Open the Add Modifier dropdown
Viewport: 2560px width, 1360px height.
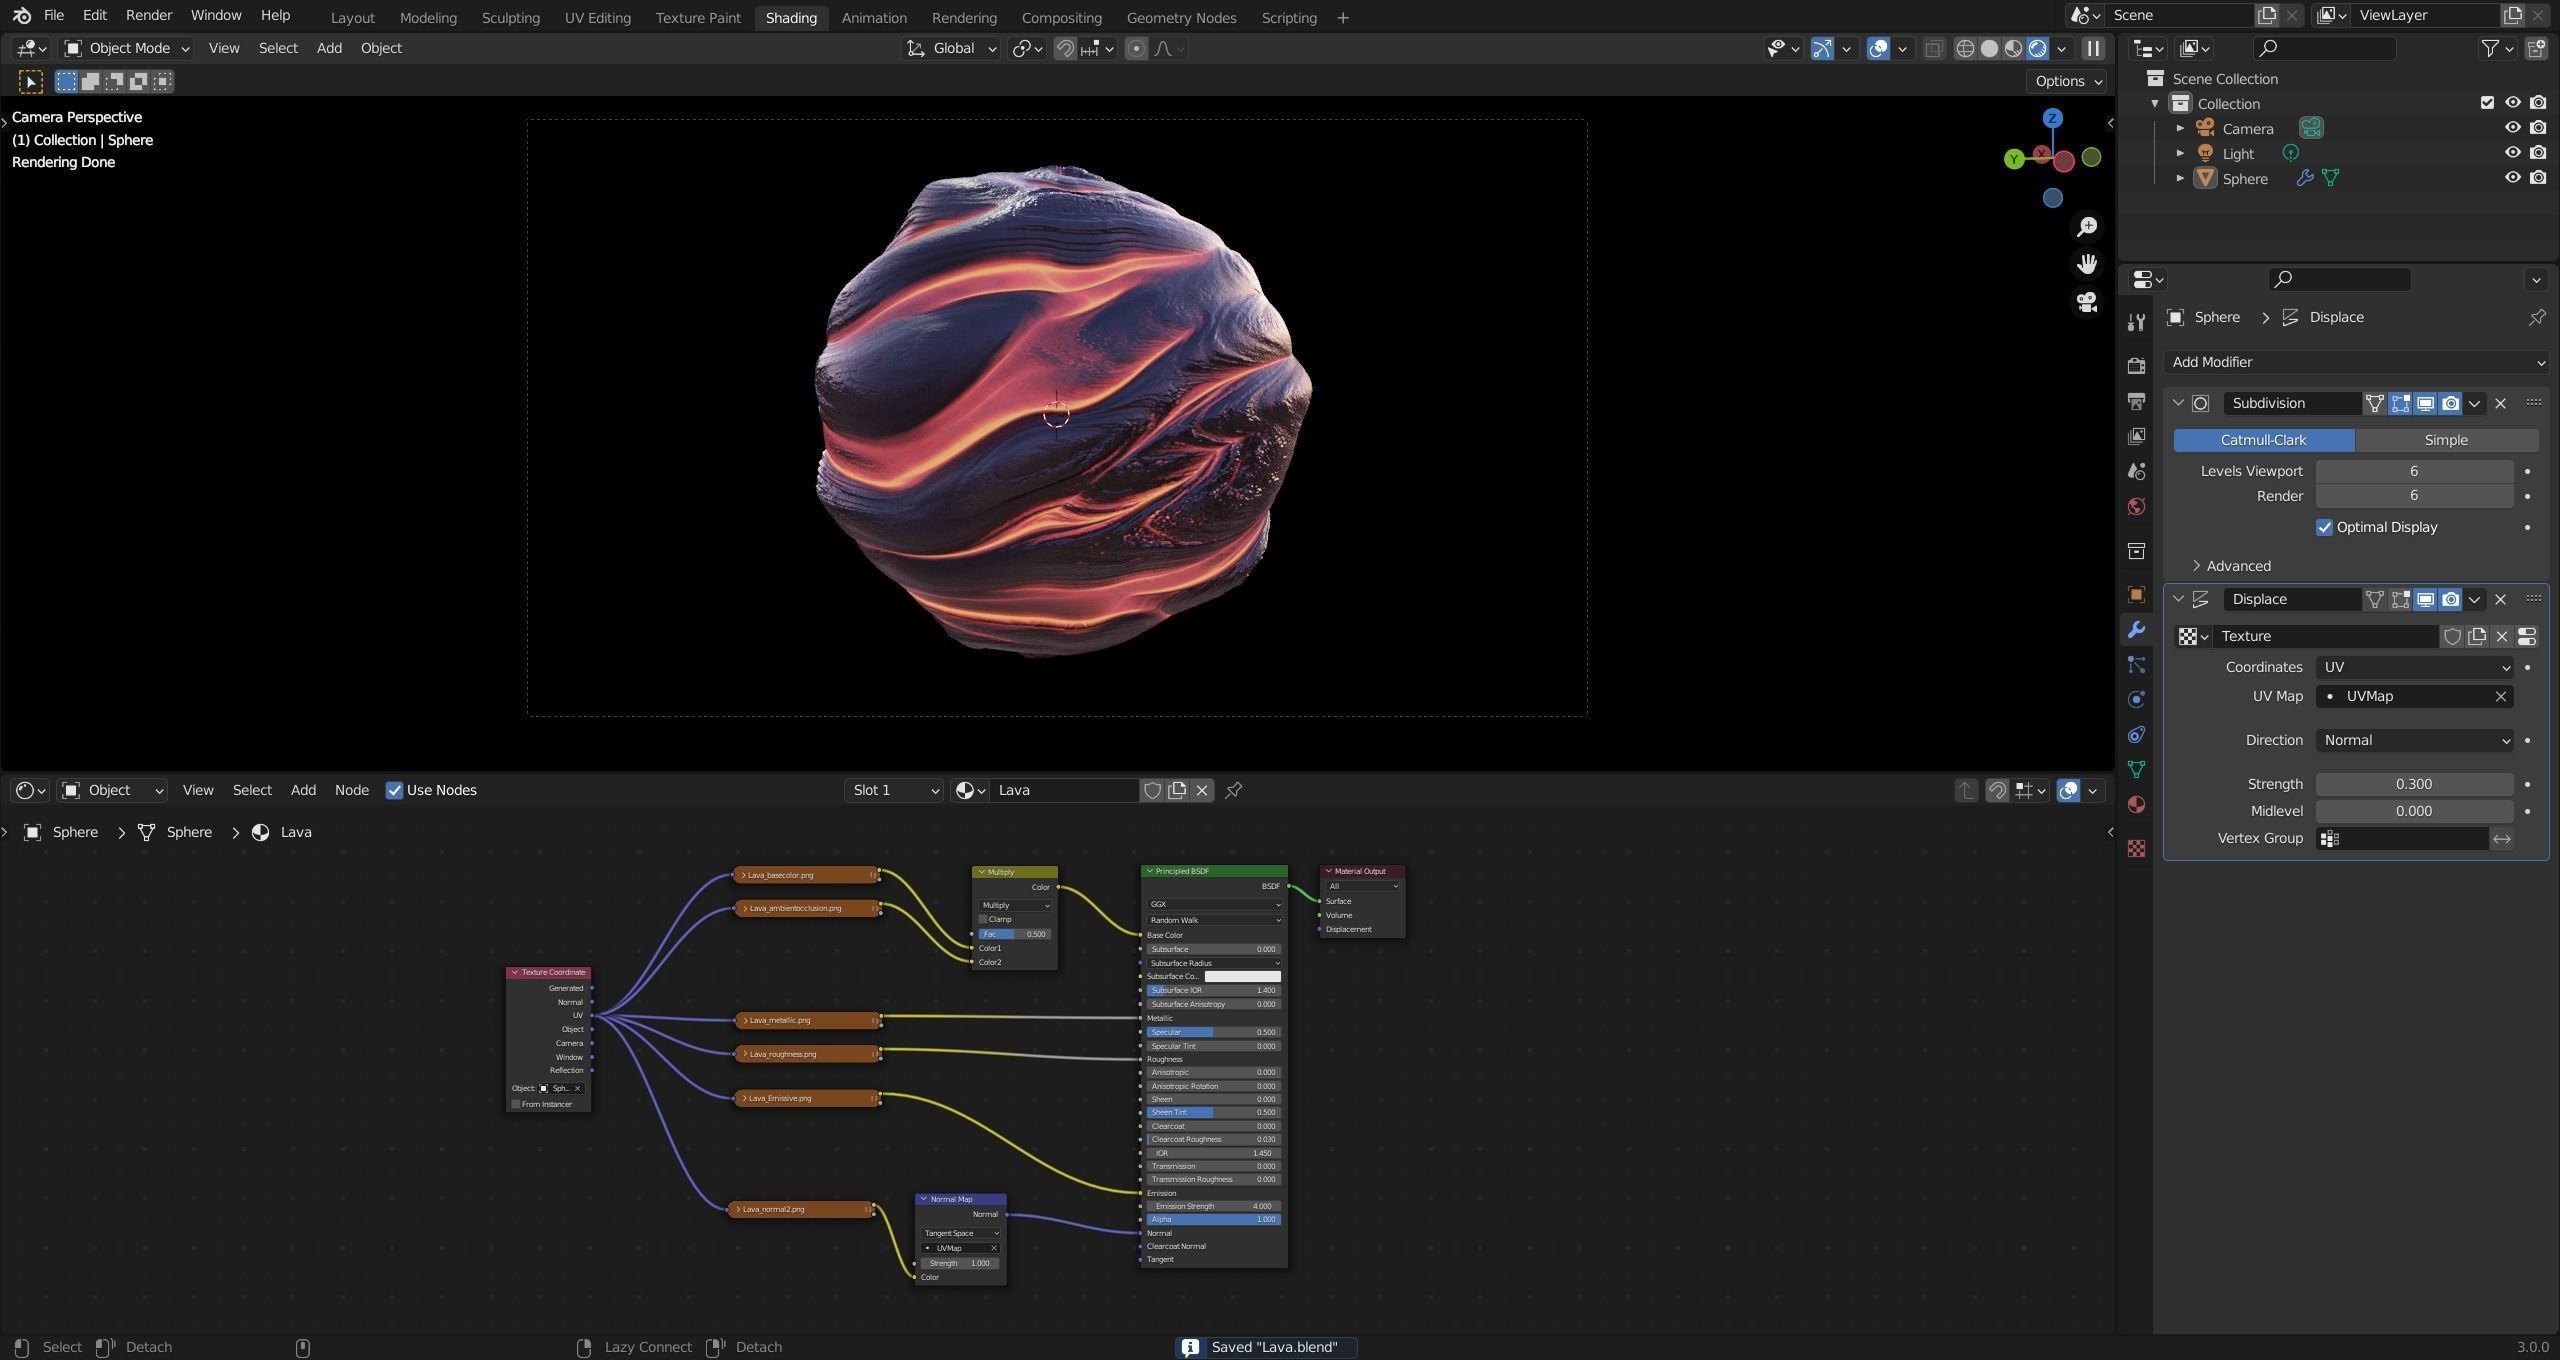[2356, 362]
